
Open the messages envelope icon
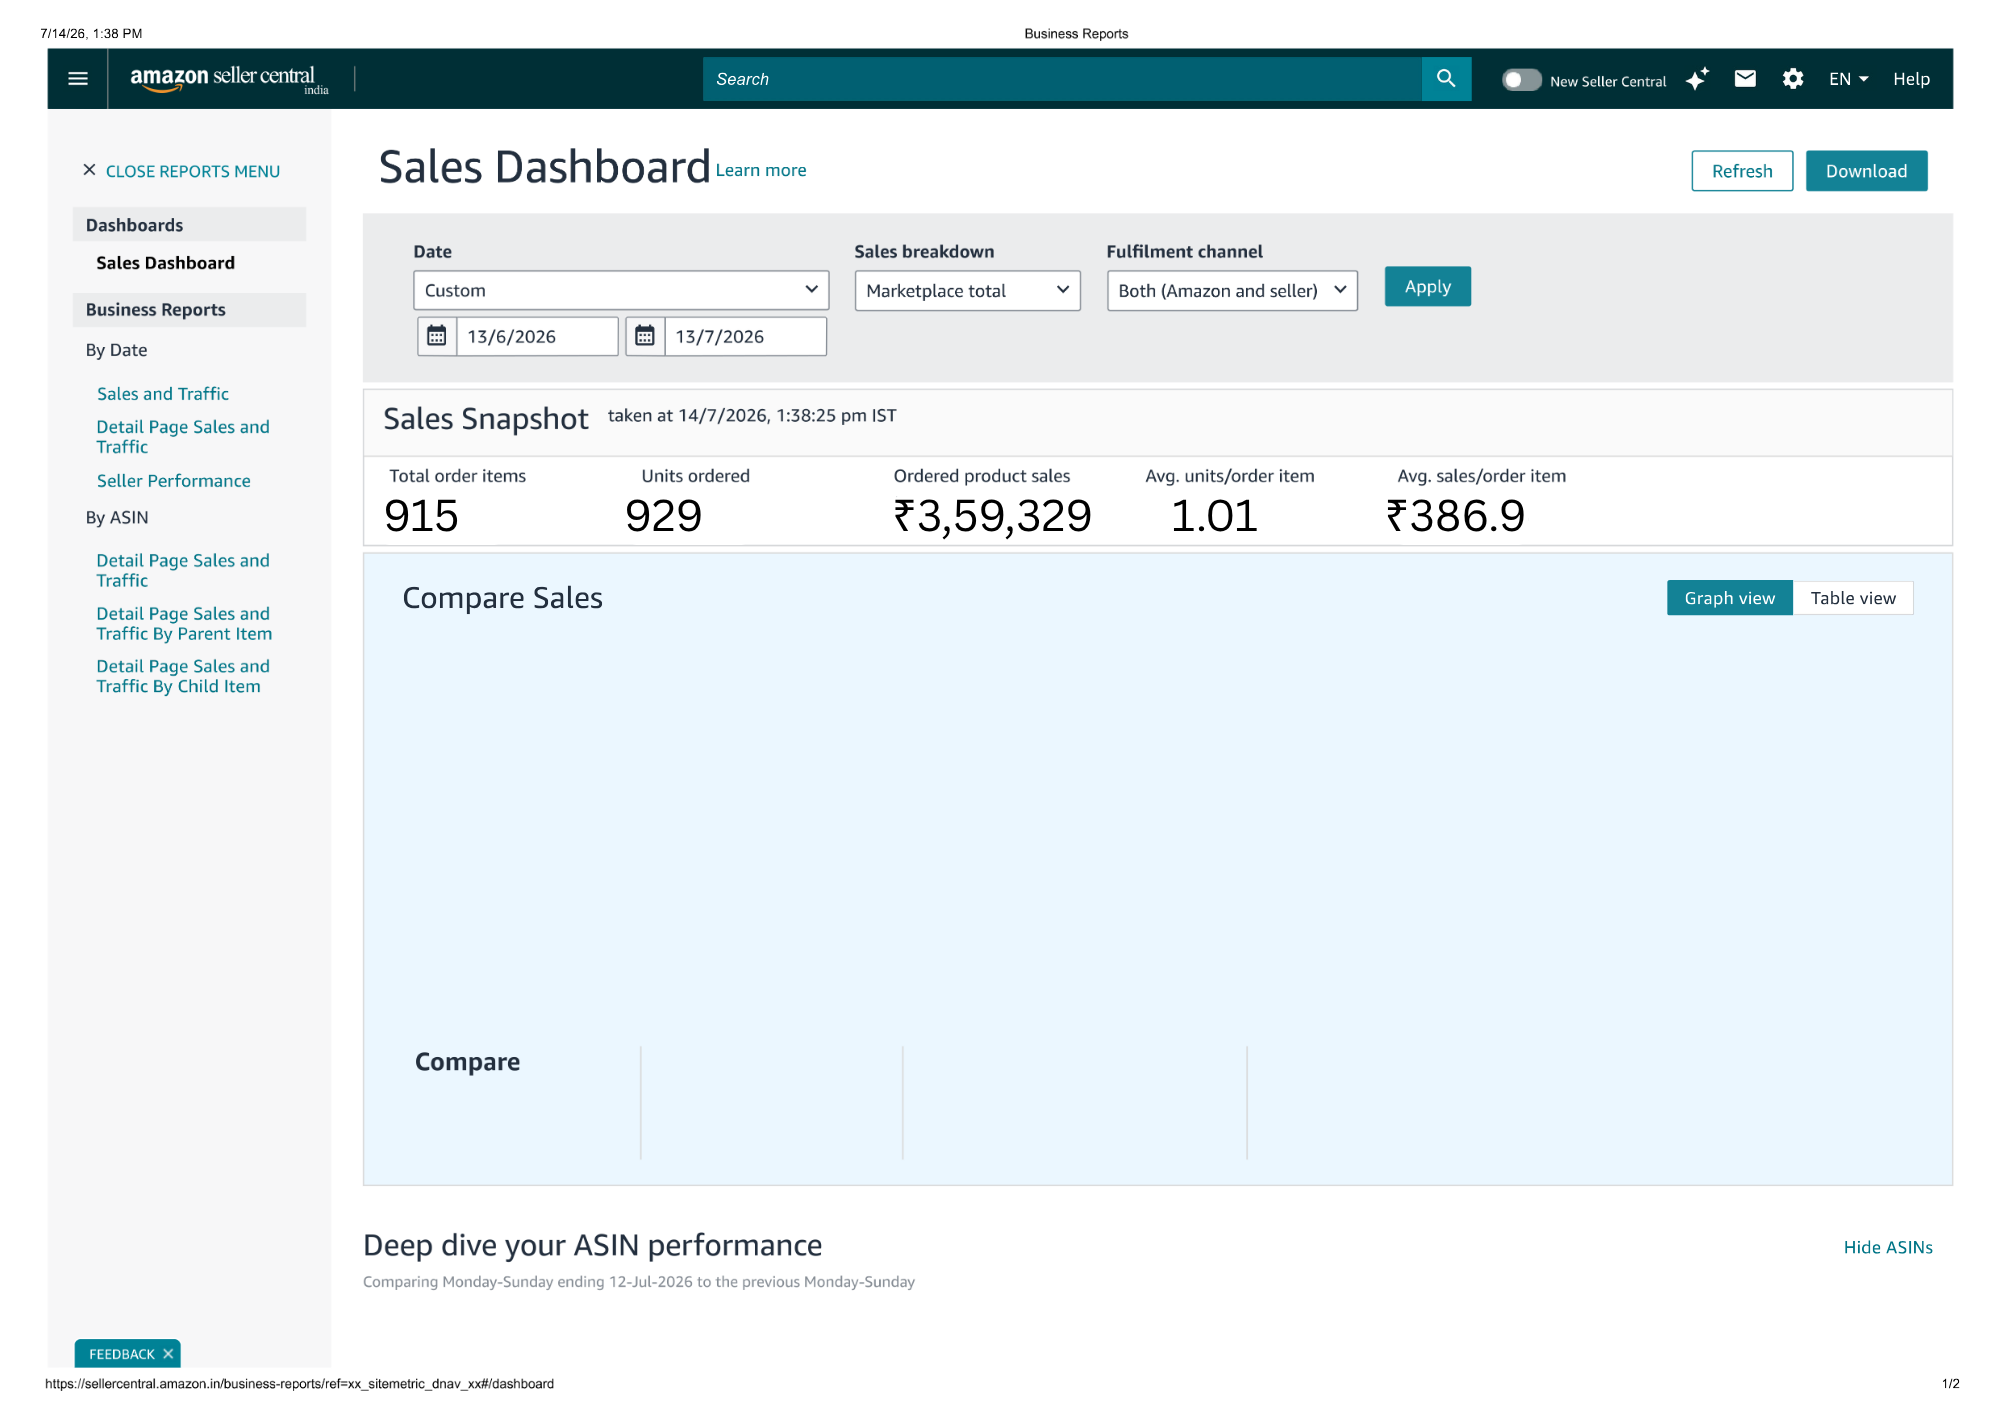point(1745,79)
